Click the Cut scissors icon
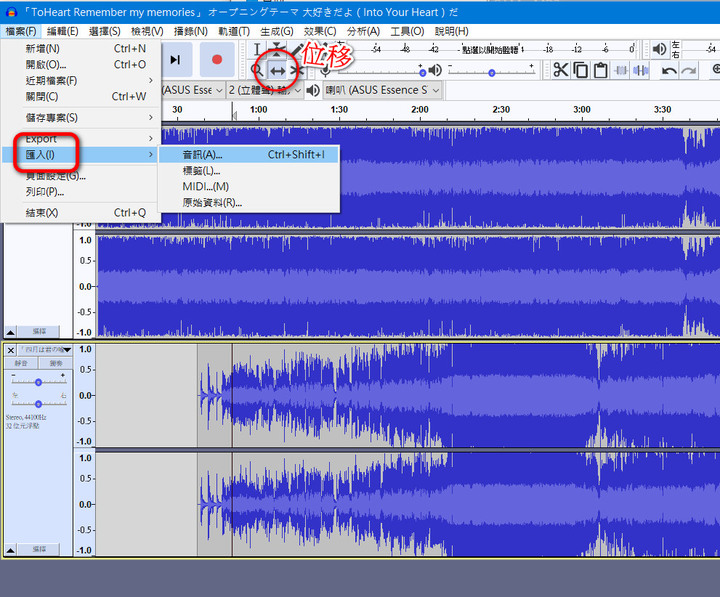This screenshot has width=720, height=597. 561,70
